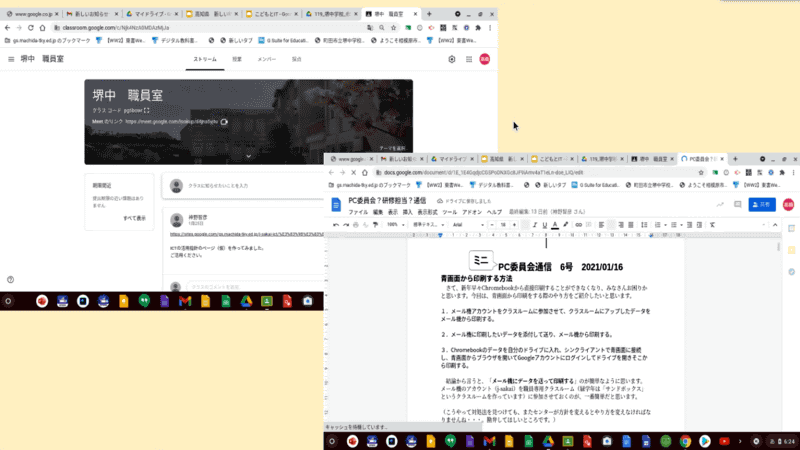Click the launcher circle in right shelf
The width and height of the screenshot is (800, 450).
coord(332,441)
